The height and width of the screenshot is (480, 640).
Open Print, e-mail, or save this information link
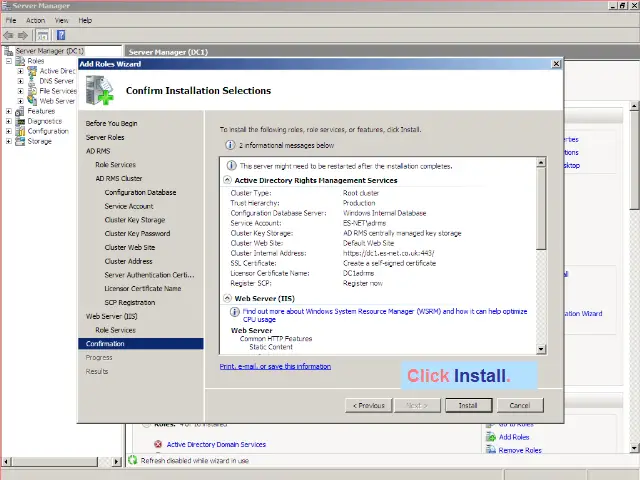(x=275, y=367)
